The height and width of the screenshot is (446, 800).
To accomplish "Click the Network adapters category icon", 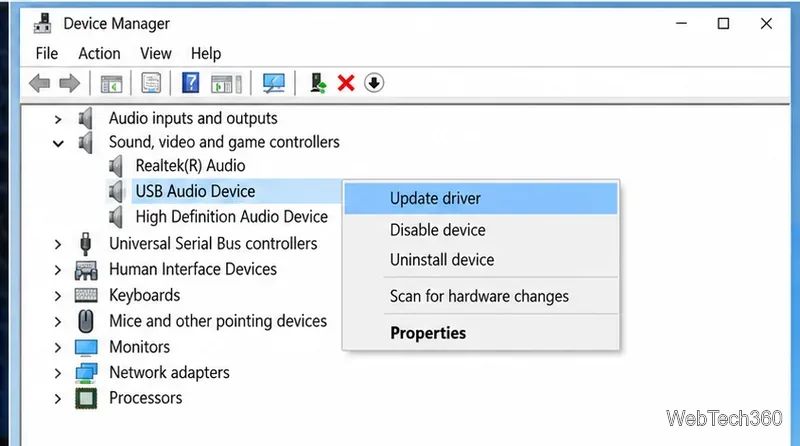I will (86, 373).
